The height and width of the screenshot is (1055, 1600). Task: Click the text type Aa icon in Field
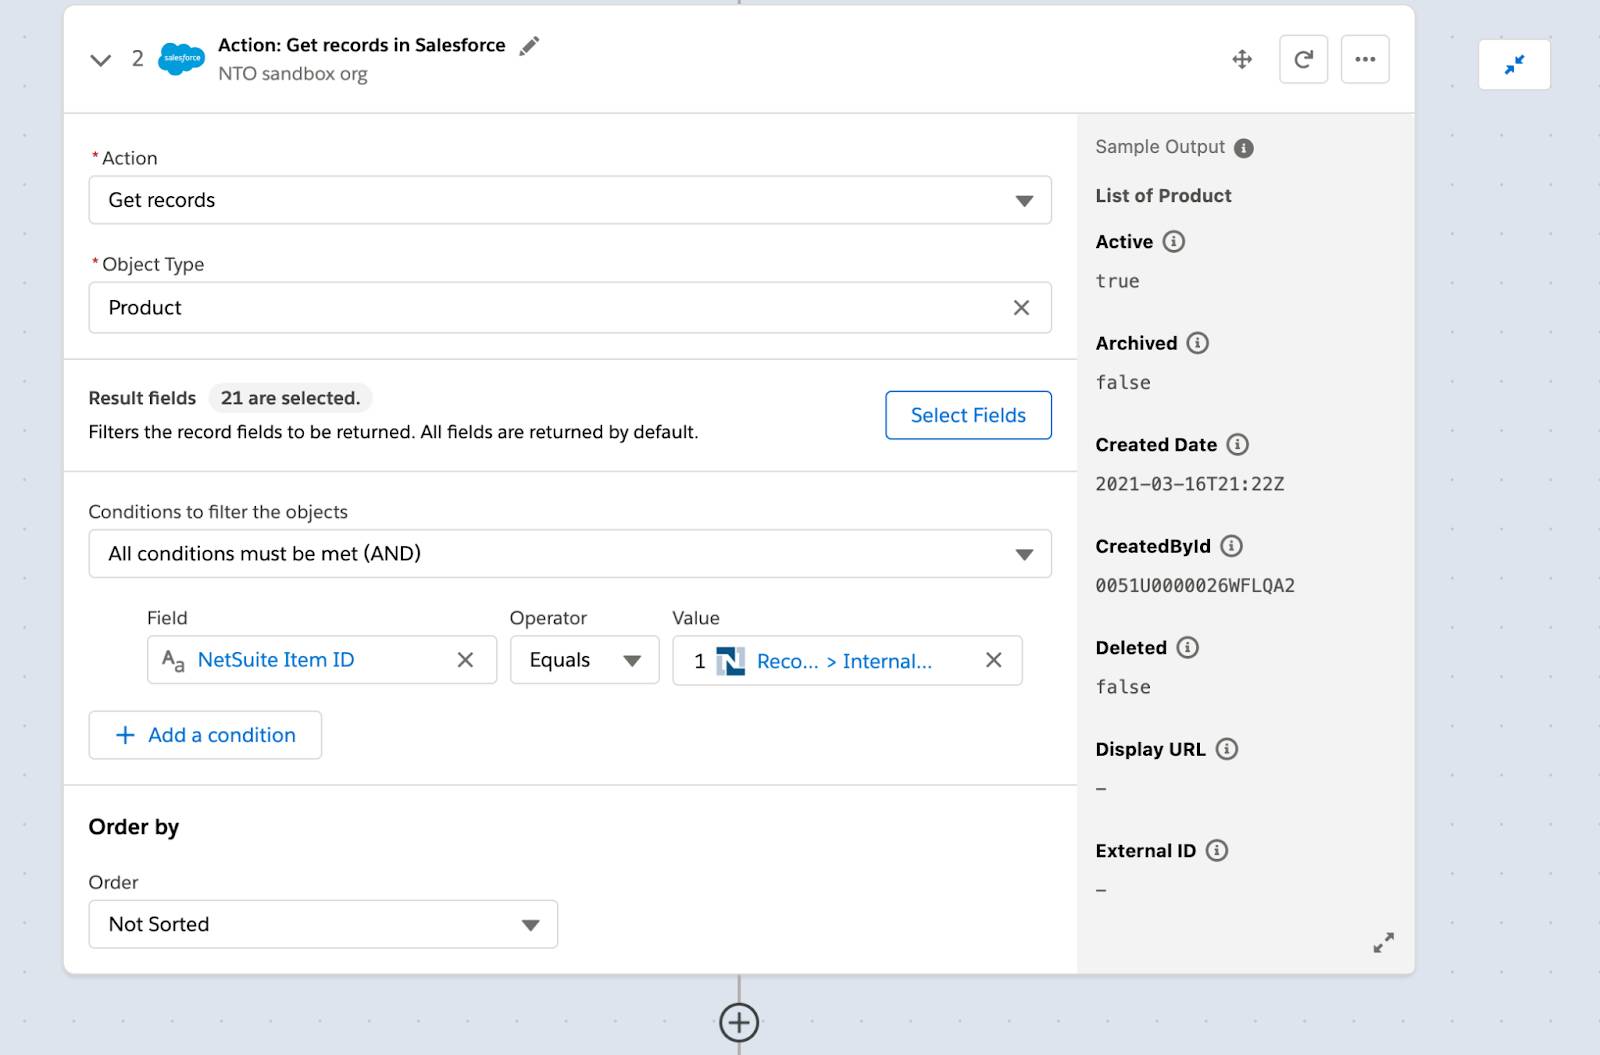point(173,661)
